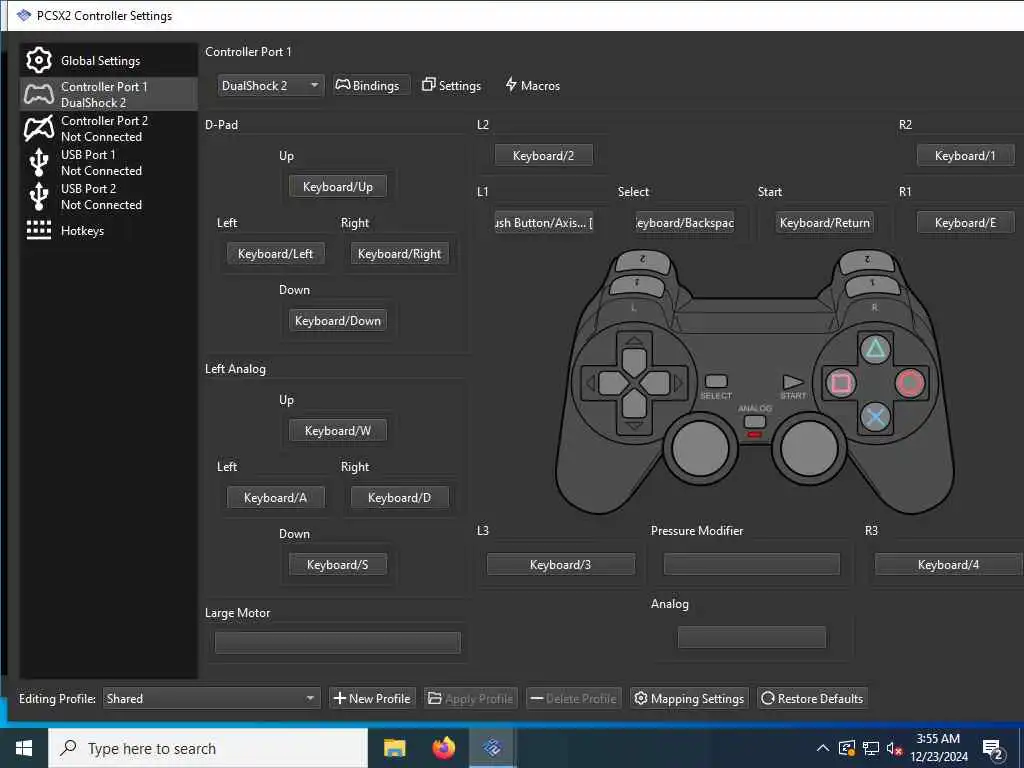Rebind D-Pad Left Keyboard/Left button
Screen dimensions: 1024x768
click(x=276, y=253)
